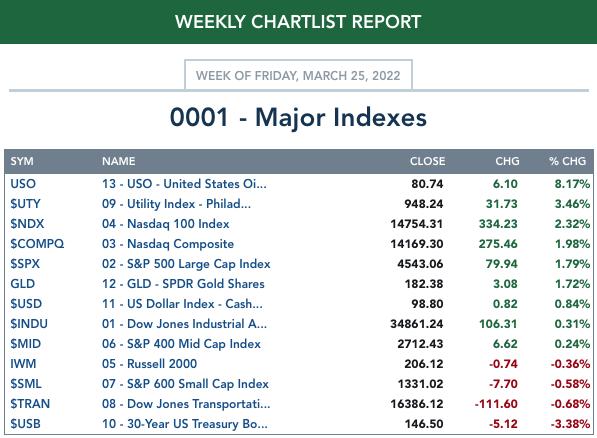Open 05 - Russell 2000 chart link
The width and height of the screenshot is (597, 438).
point(149,364)
